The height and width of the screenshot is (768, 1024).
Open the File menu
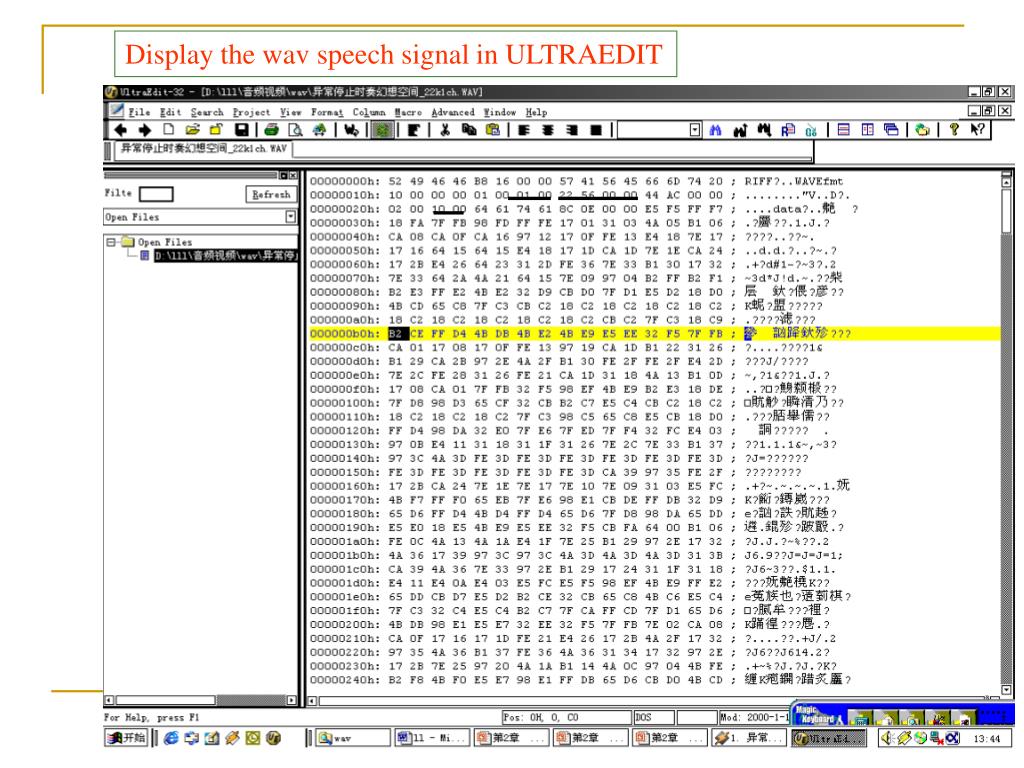(139, 112)
